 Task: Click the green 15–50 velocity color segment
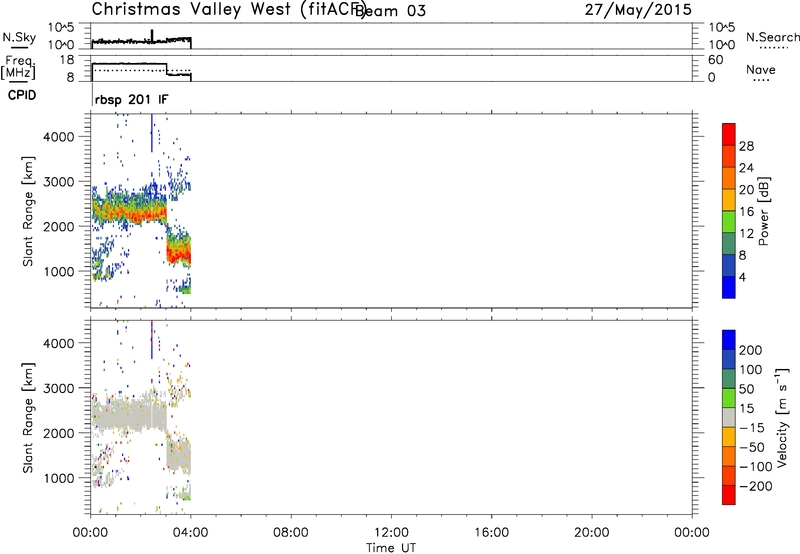click(729, 398)
